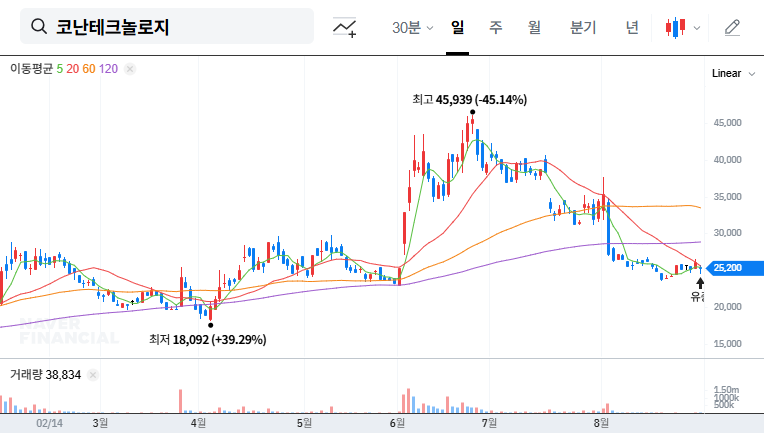Remove the 거래량 indicator with the x
This screenshot has width=764, height=433.
(93, 375)
